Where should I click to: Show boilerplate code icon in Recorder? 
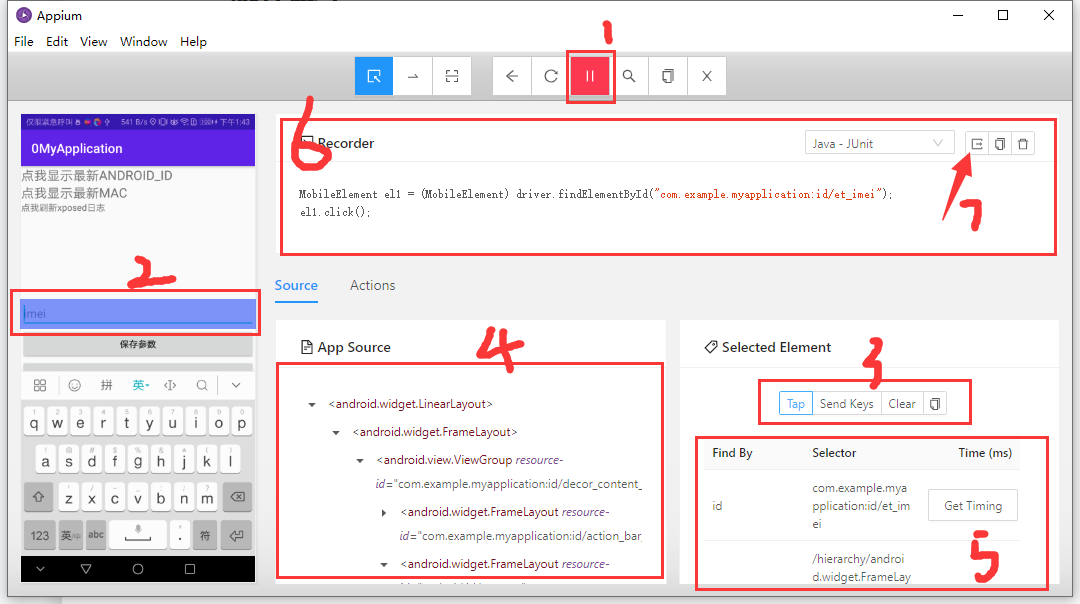click(977, 143)
